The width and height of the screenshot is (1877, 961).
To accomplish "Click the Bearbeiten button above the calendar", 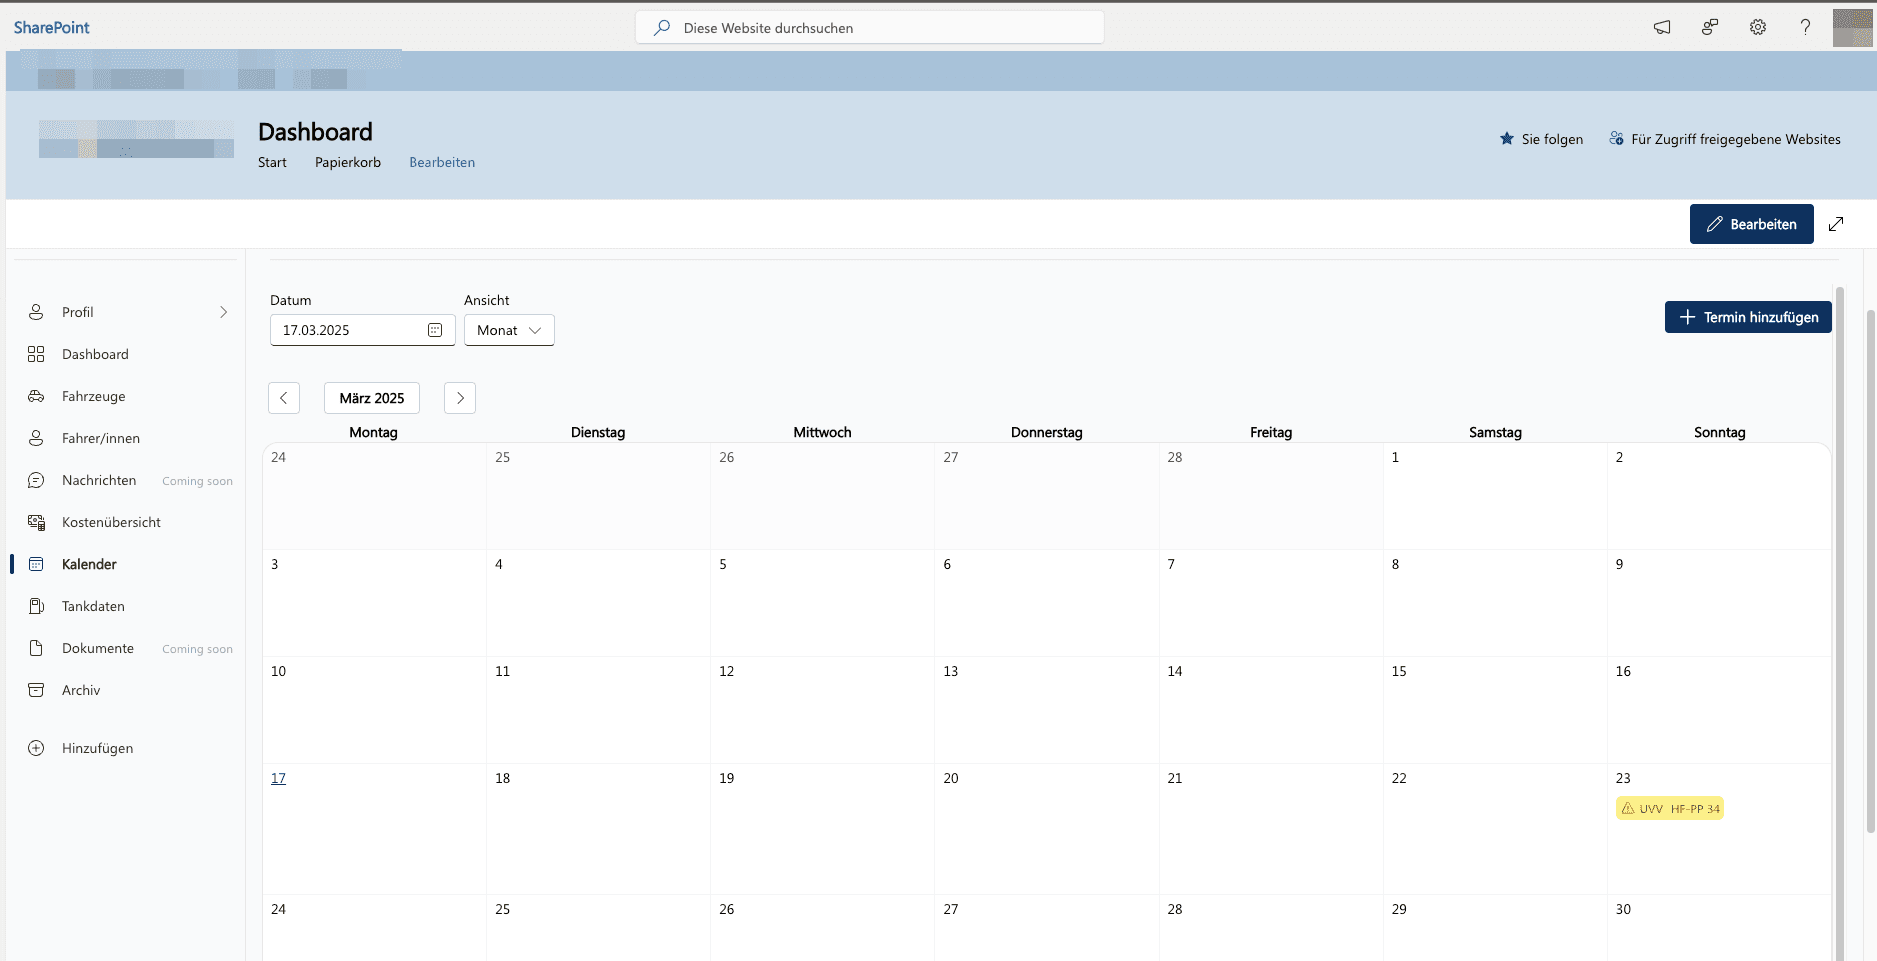I will pos(1750,223).
